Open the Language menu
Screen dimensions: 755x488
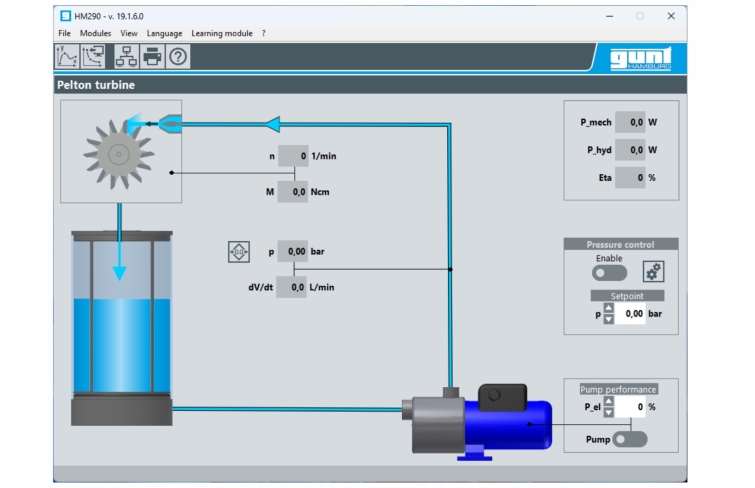(164, 33)
